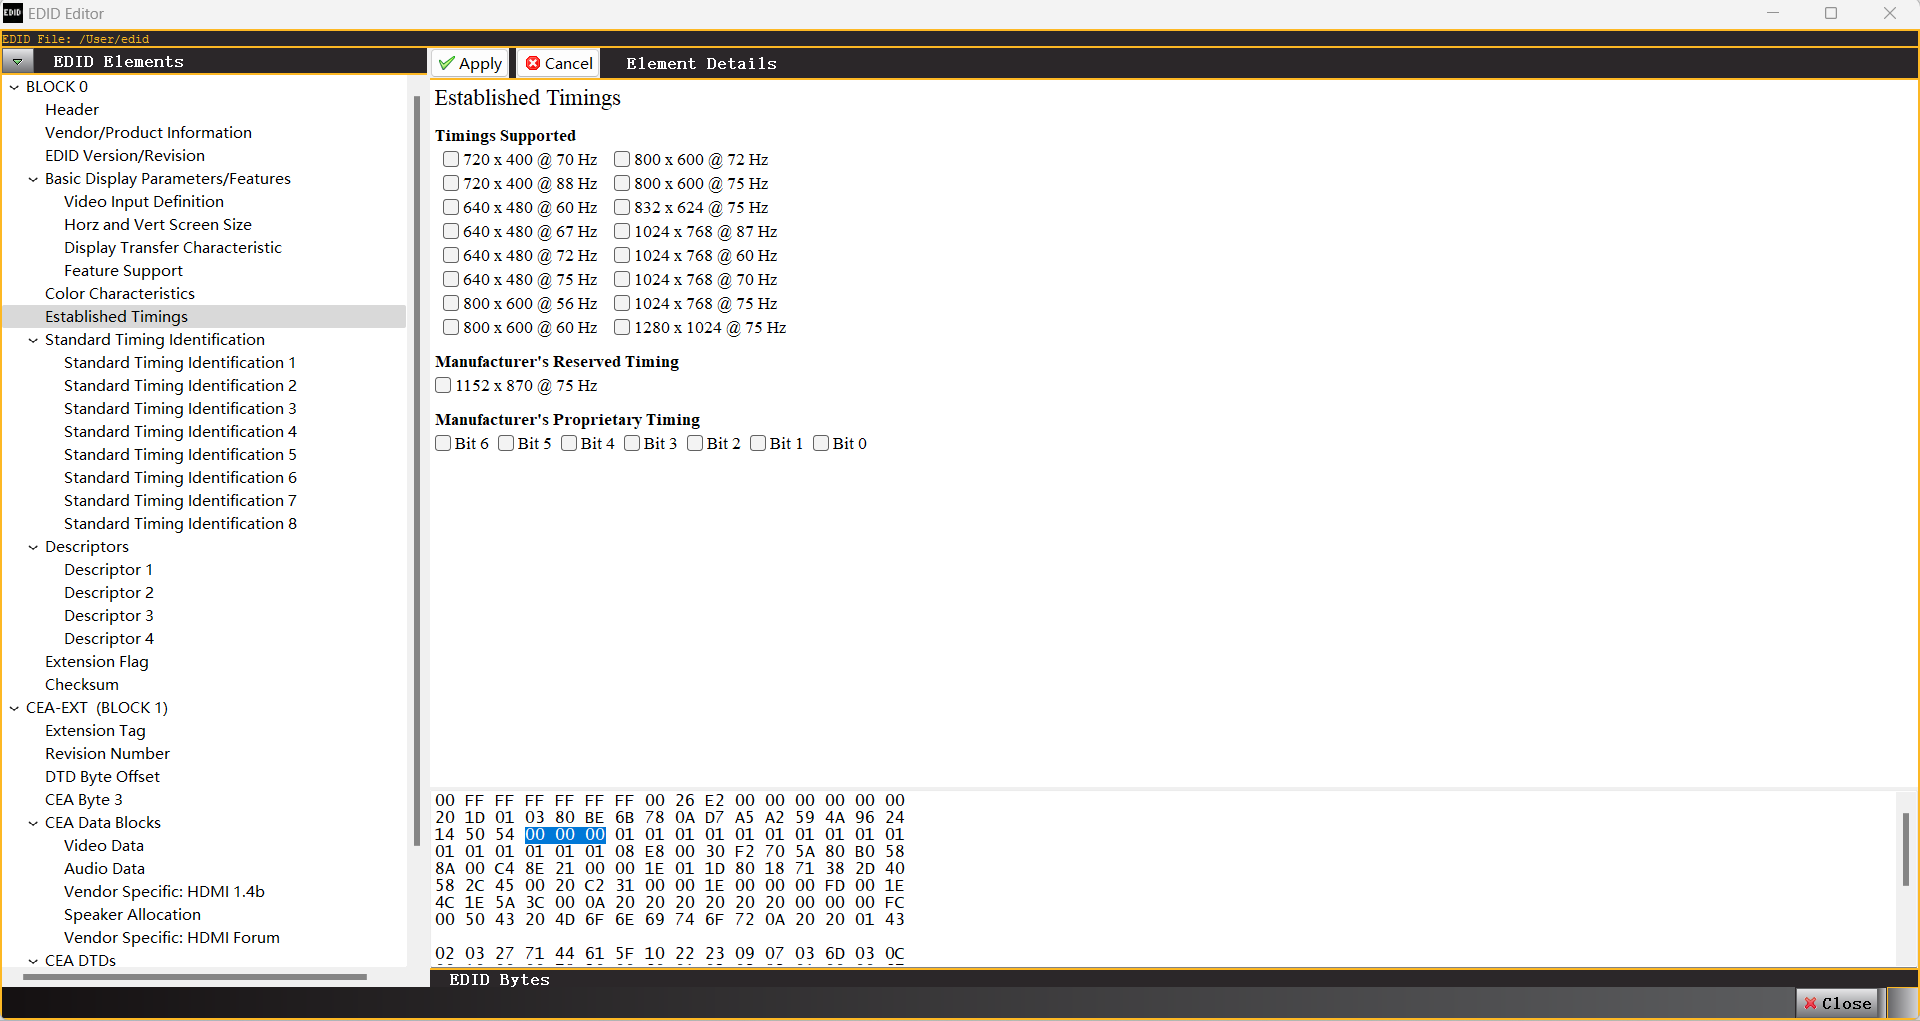Enable the 640 x 480 @ 60 Hz timing

click(x=451, y=207)
